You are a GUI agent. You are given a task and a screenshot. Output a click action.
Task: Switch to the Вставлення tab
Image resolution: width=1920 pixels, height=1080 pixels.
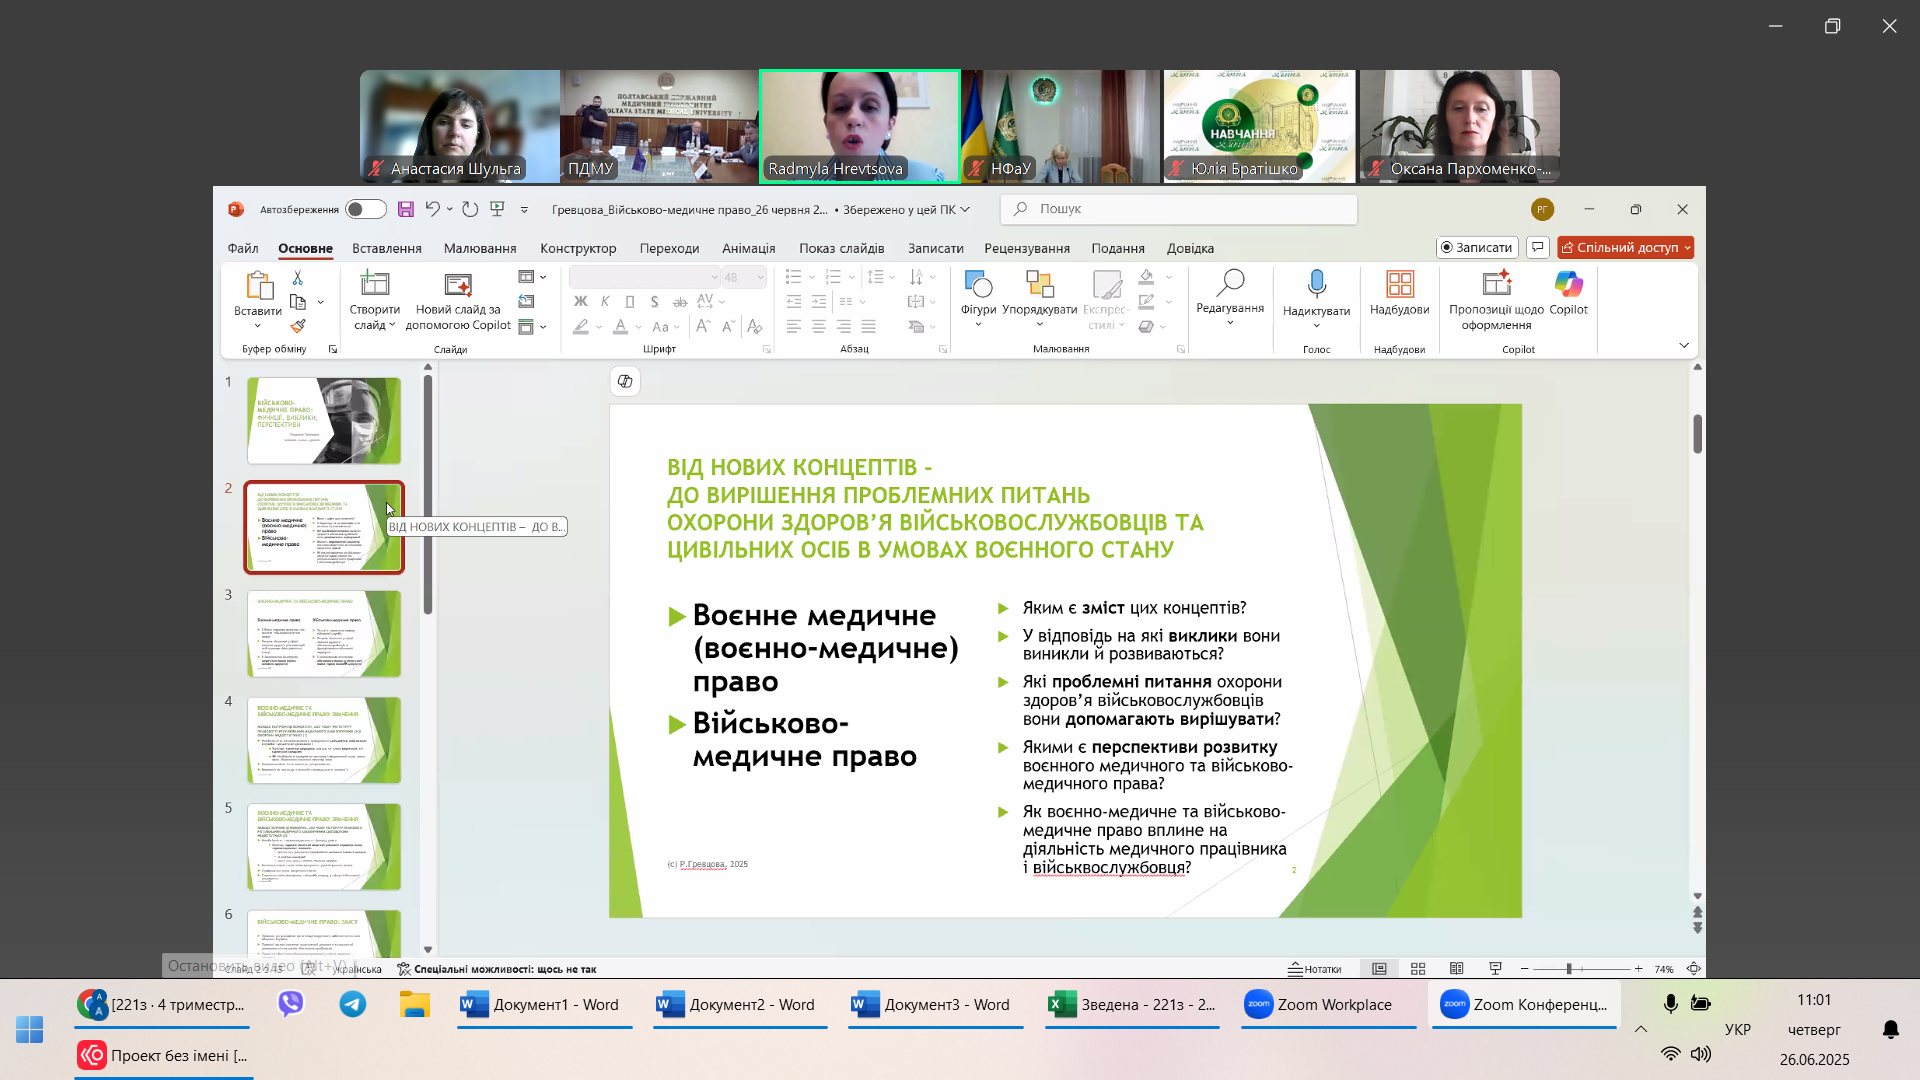[387, 248]
